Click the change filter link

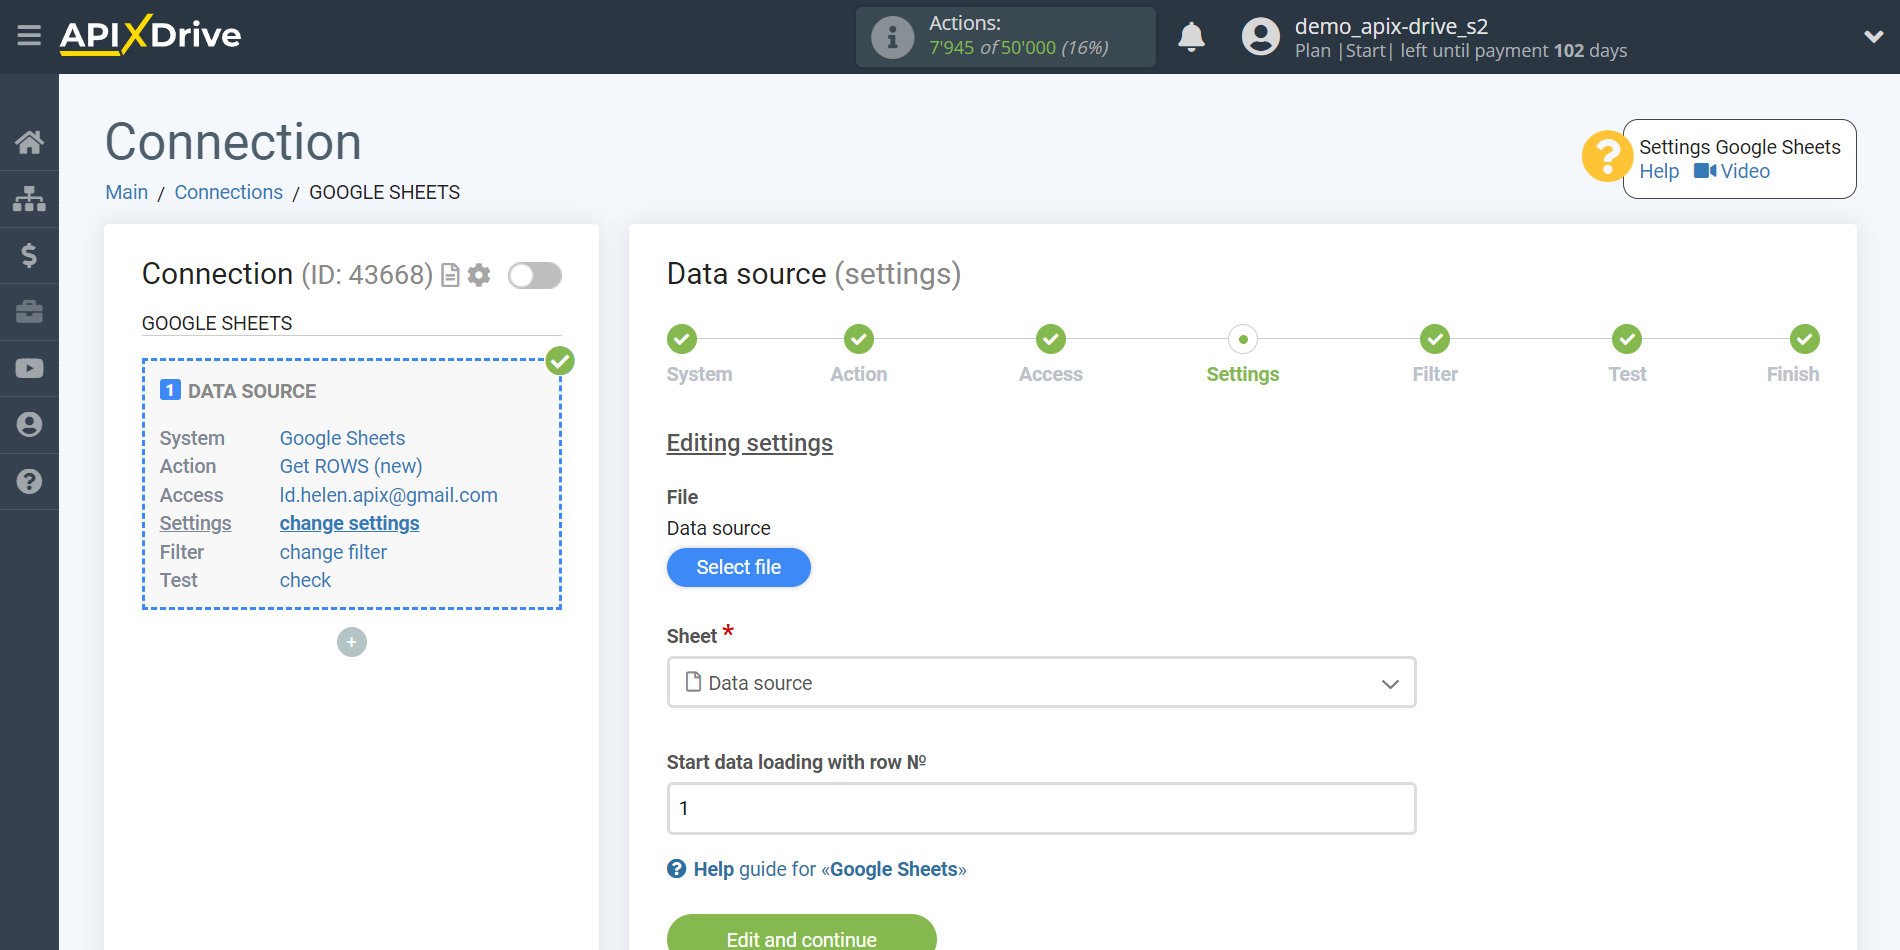[x=333, y=552]
